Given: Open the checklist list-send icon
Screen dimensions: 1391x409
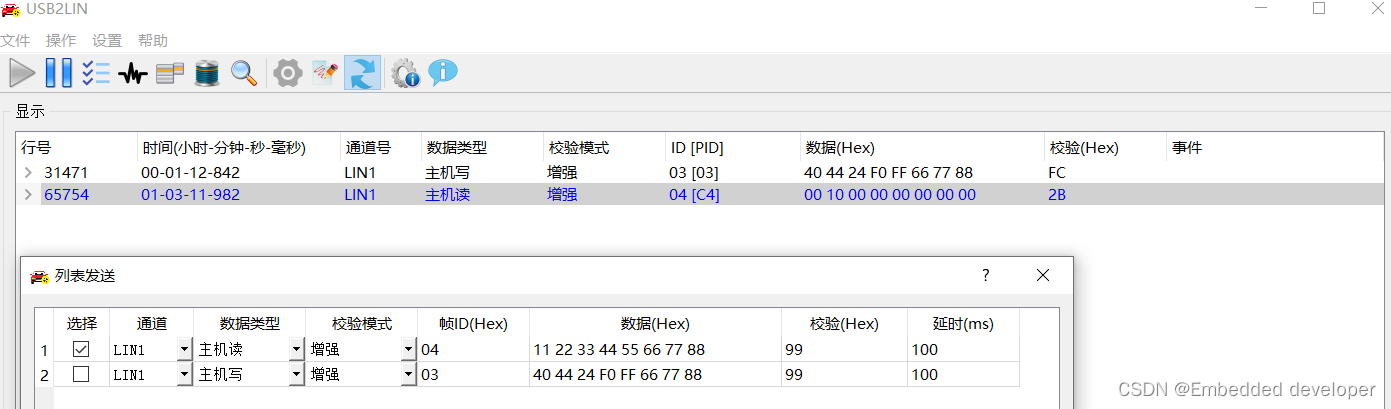Looking at the screenshot, I should coord(96,73).
